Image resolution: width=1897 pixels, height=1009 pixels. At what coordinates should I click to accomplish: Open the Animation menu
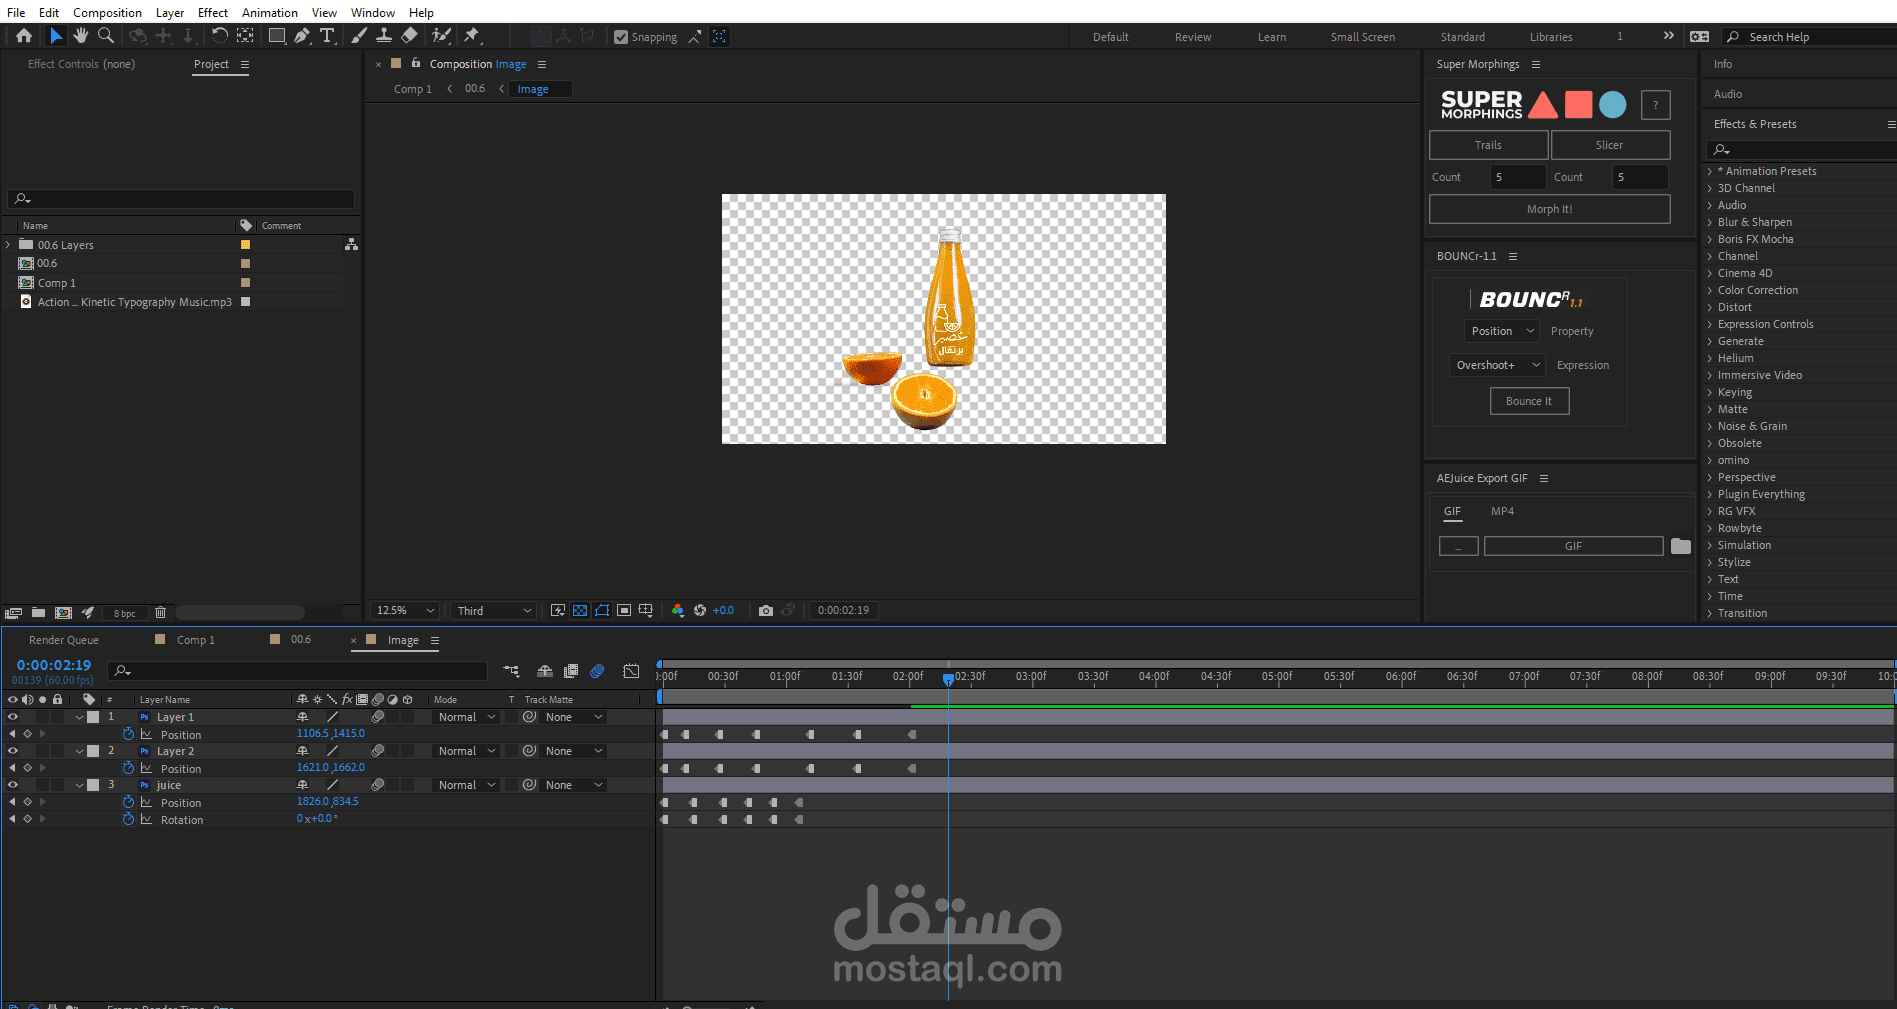[x=270, y=12]
